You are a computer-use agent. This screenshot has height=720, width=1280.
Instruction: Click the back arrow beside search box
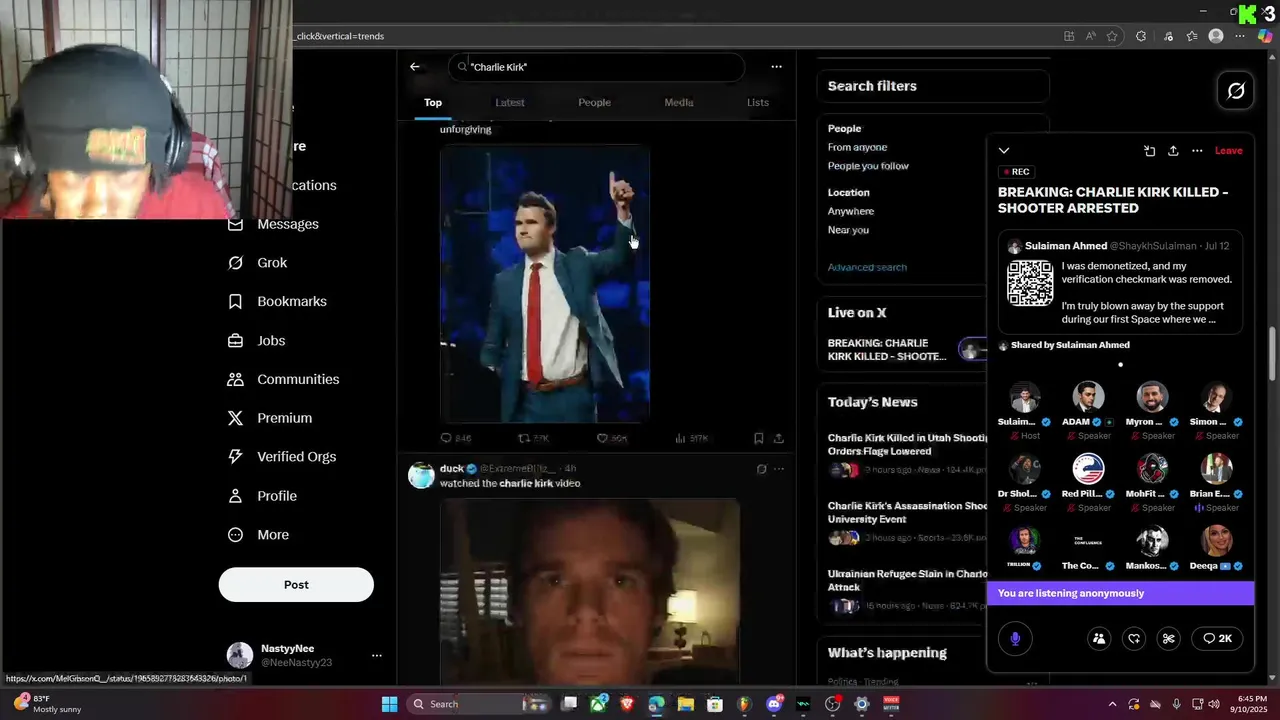(x=415, y=67)
